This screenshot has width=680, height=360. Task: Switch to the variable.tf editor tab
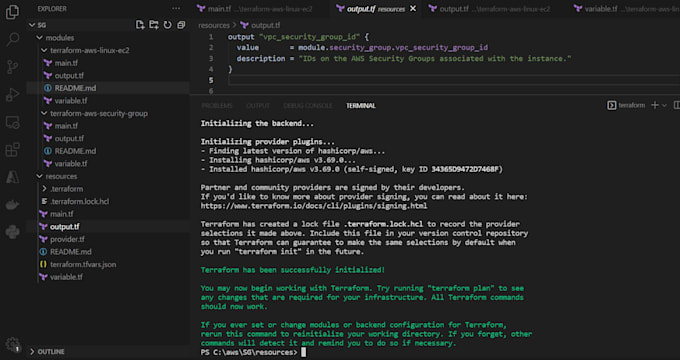(625, 9)
